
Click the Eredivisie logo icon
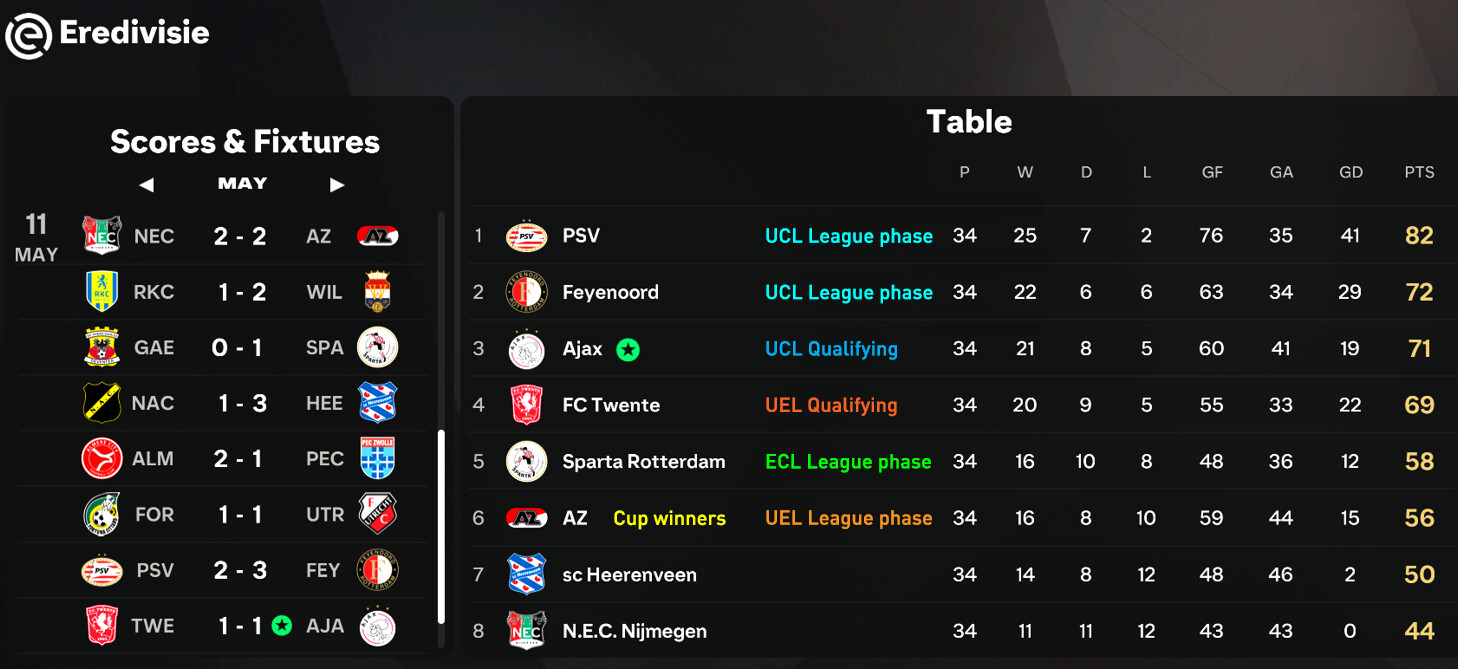point(28,35)
